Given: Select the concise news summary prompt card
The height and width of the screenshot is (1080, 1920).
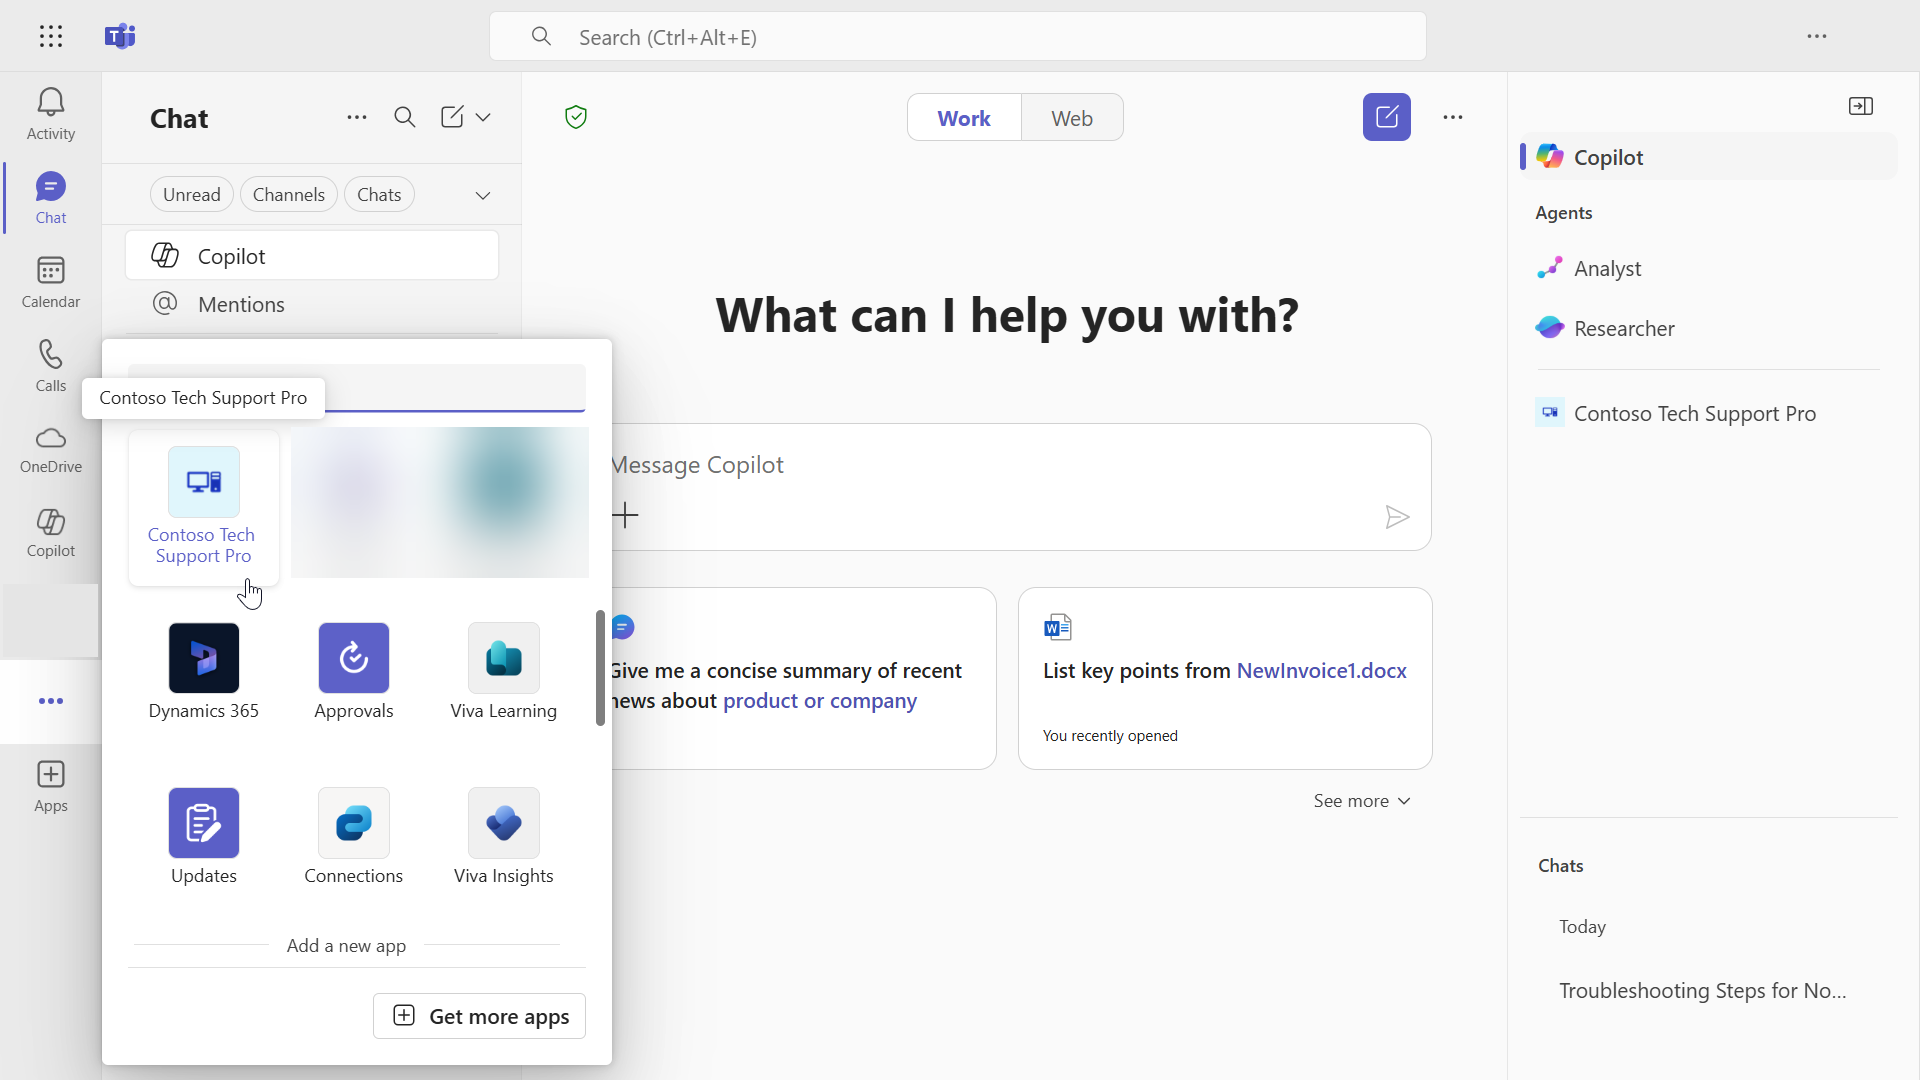Looking at the screenshot, I should coord(803,678).
